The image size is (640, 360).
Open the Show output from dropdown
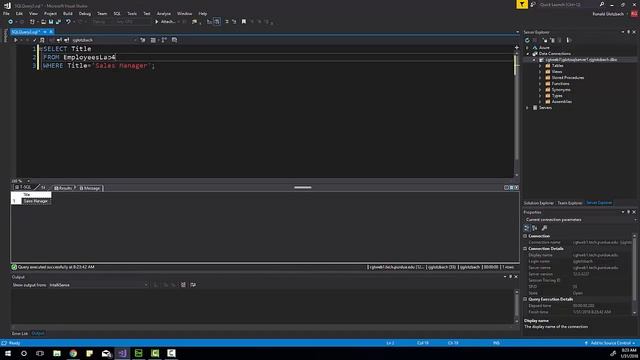pos(98,285)
